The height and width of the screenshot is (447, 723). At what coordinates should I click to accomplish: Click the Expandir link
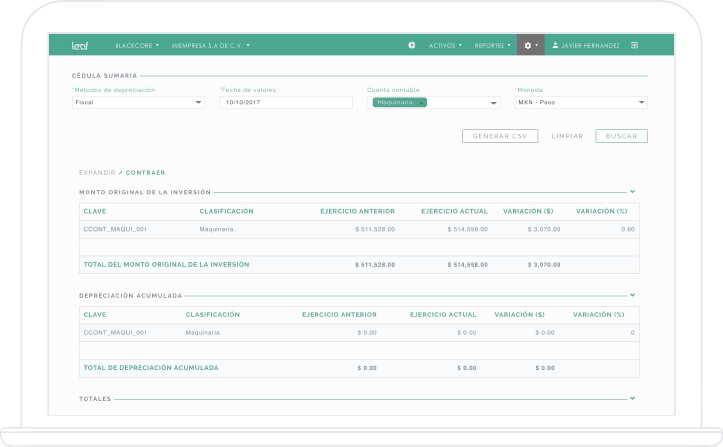(x=97, y=172)
